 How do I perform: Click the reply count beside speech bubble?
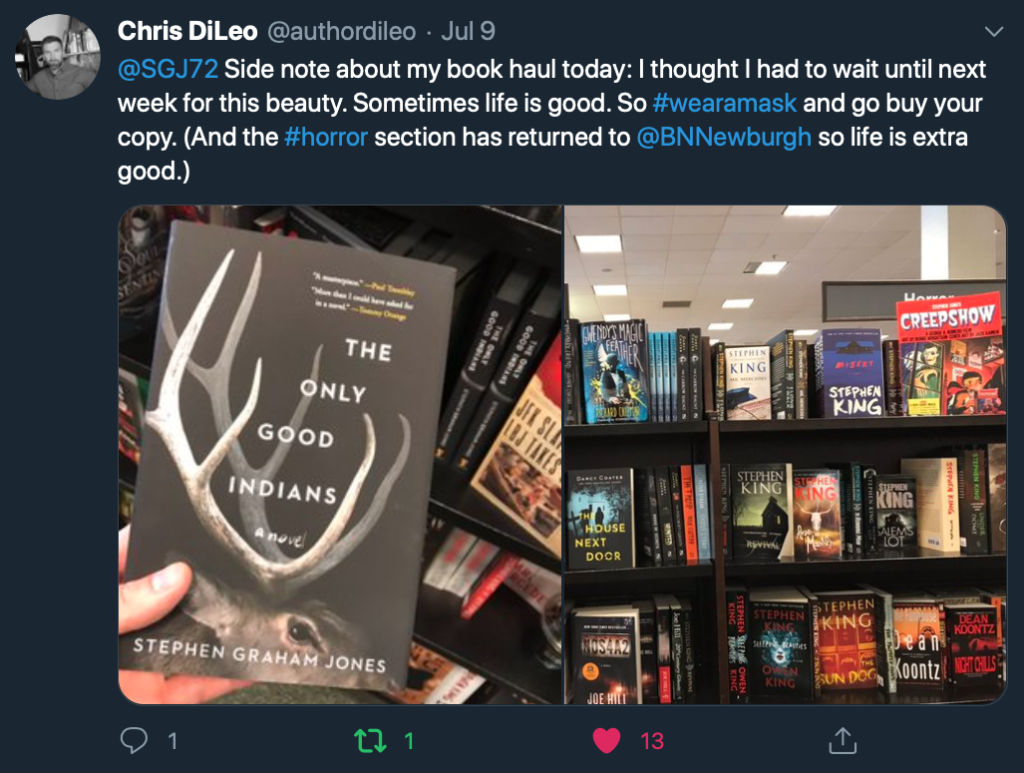coord(172,741)
